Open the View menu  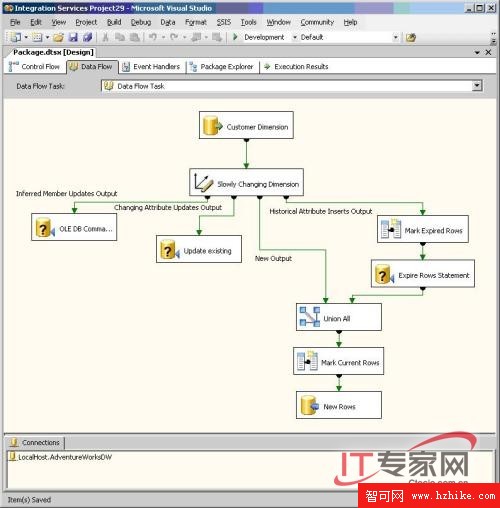[x=59, y=22]
